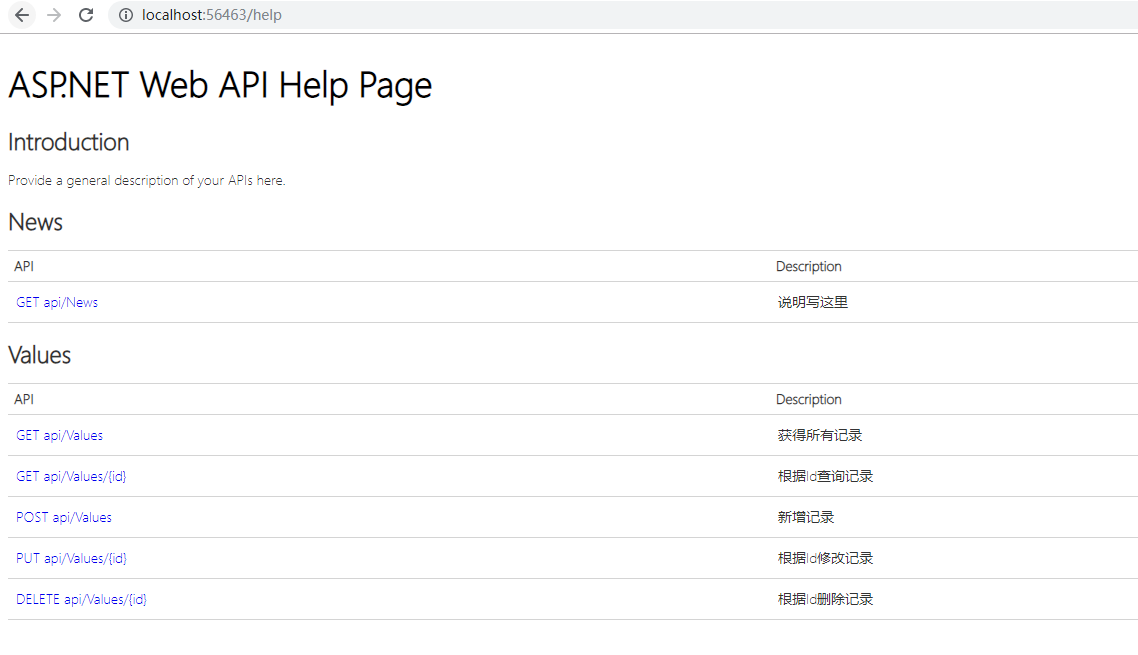This screenshot has width=1138, height=655.
Task: Focus the address bar URL localhost:56463/help
Action: point(212,15)
